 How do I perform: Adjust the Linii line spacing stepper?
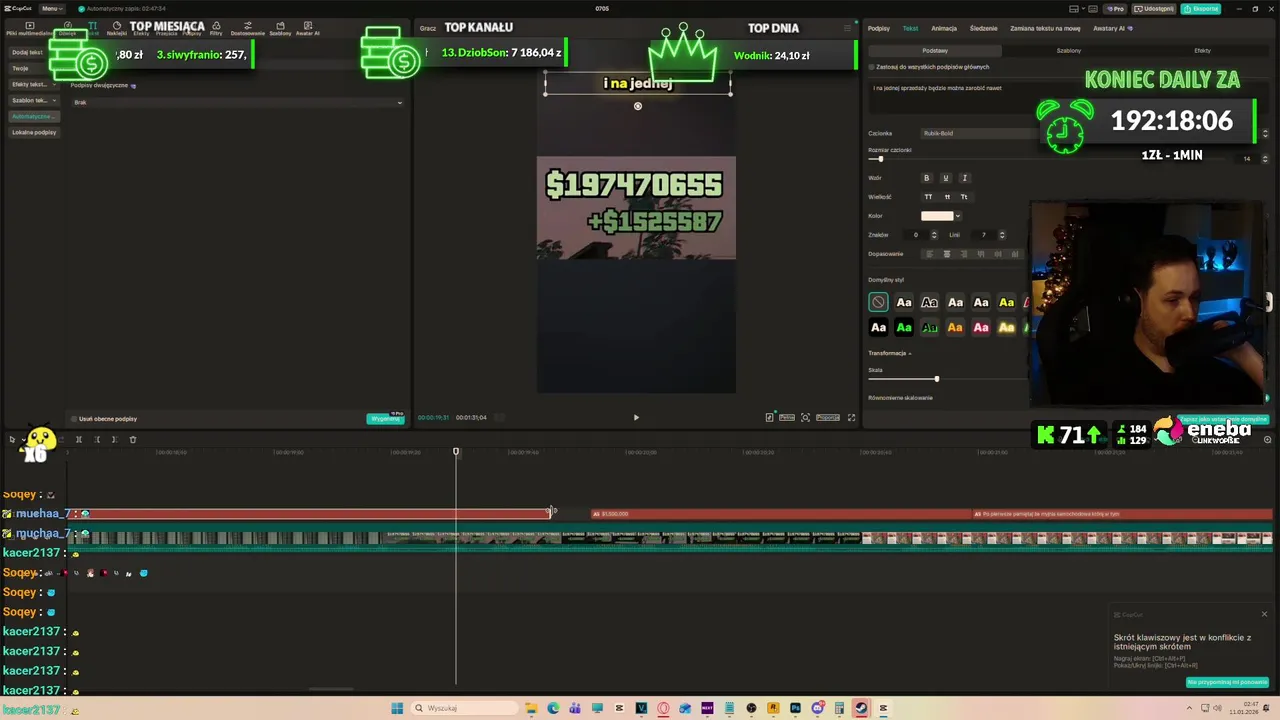(x=1002, y=235)
